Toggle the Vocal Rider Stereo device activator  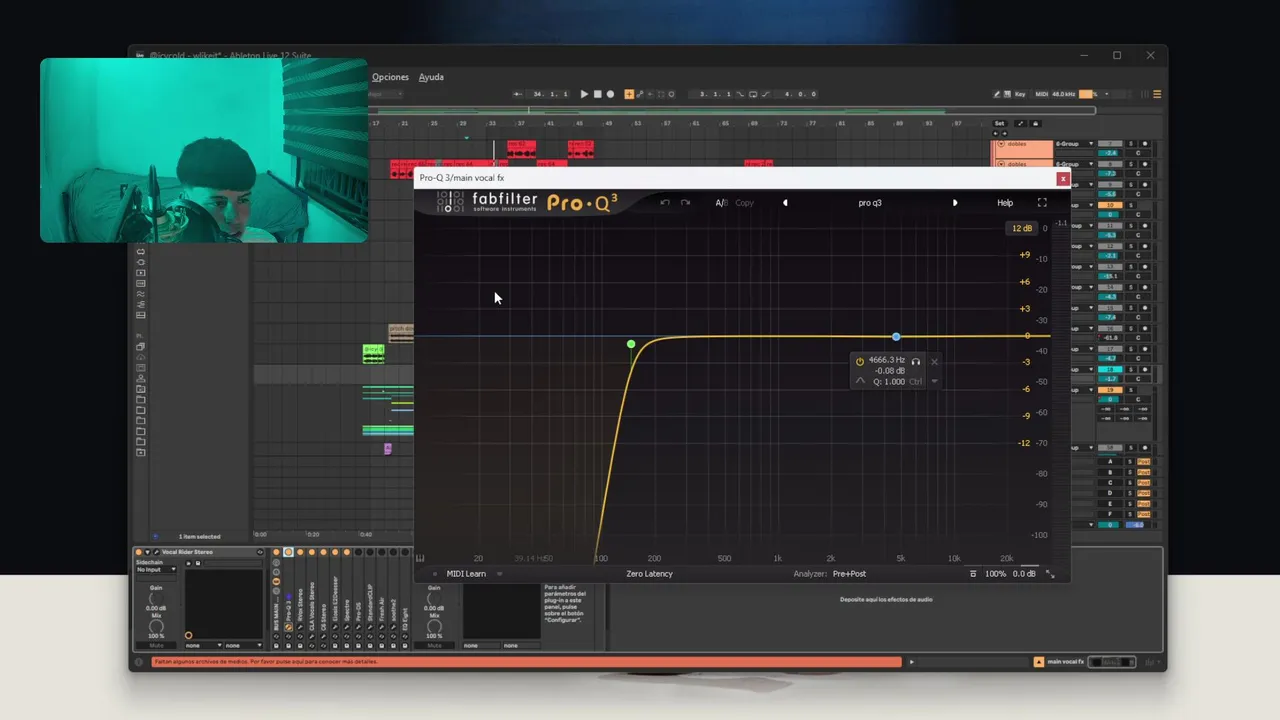tap(139, 552)
